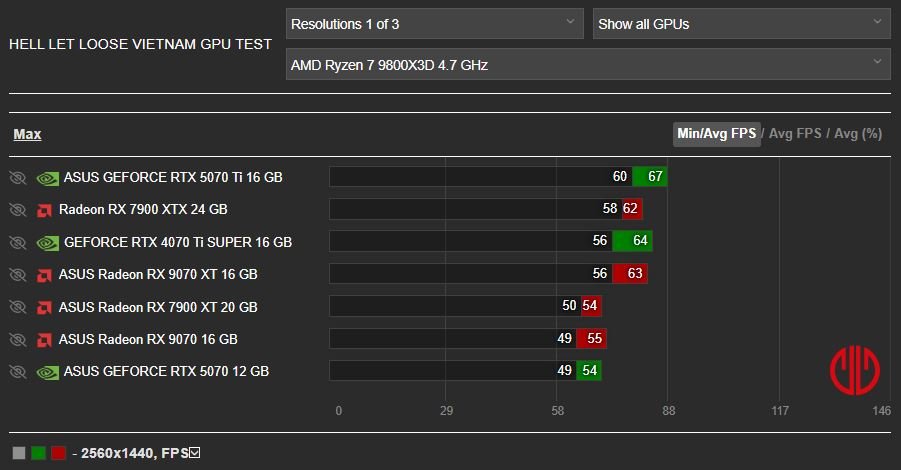
Task: Select the Min/Avg FPS view tab
Action: [717, 134]
